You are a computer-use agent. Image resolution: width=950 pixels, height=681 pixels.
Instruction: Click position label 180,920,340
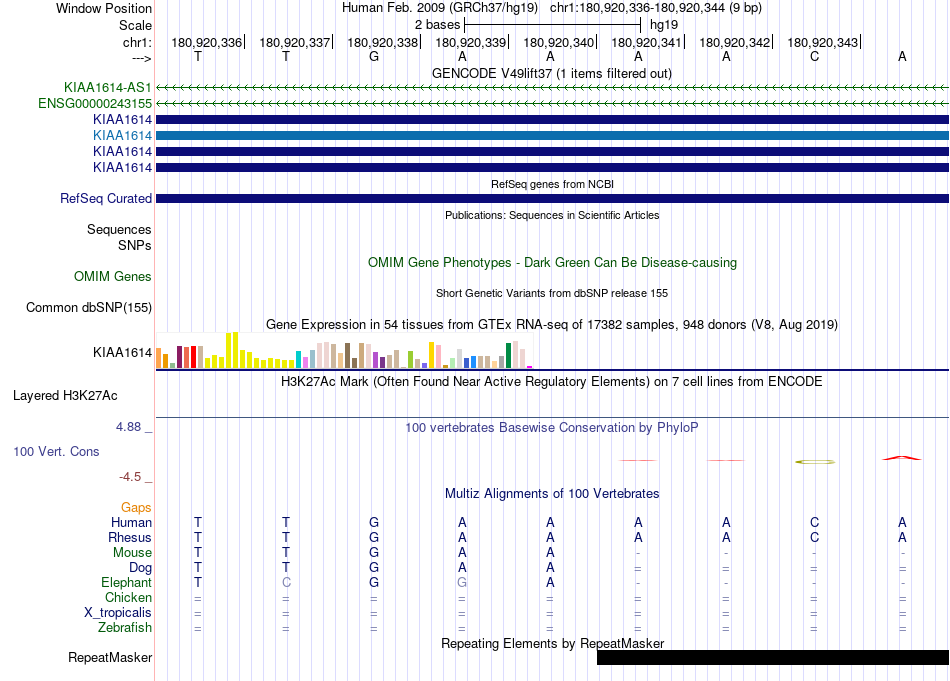tap(559, 42)
